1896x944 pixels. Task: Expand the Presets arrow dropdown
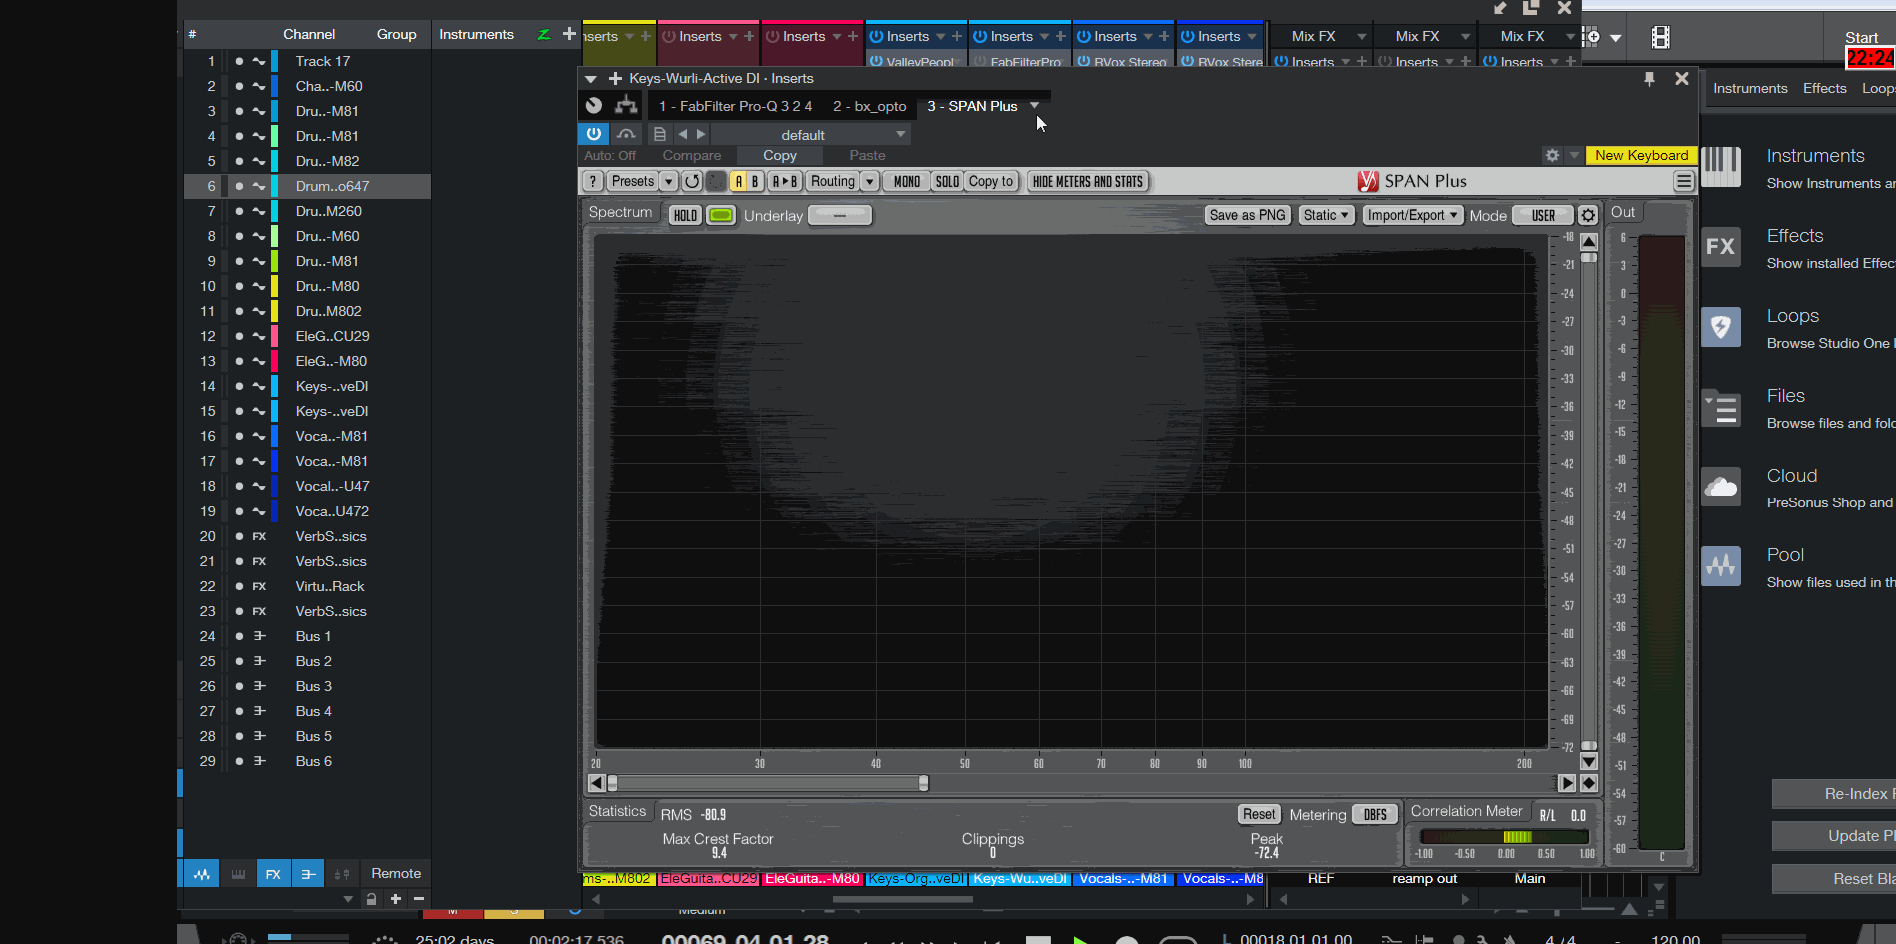coord(669,181)
